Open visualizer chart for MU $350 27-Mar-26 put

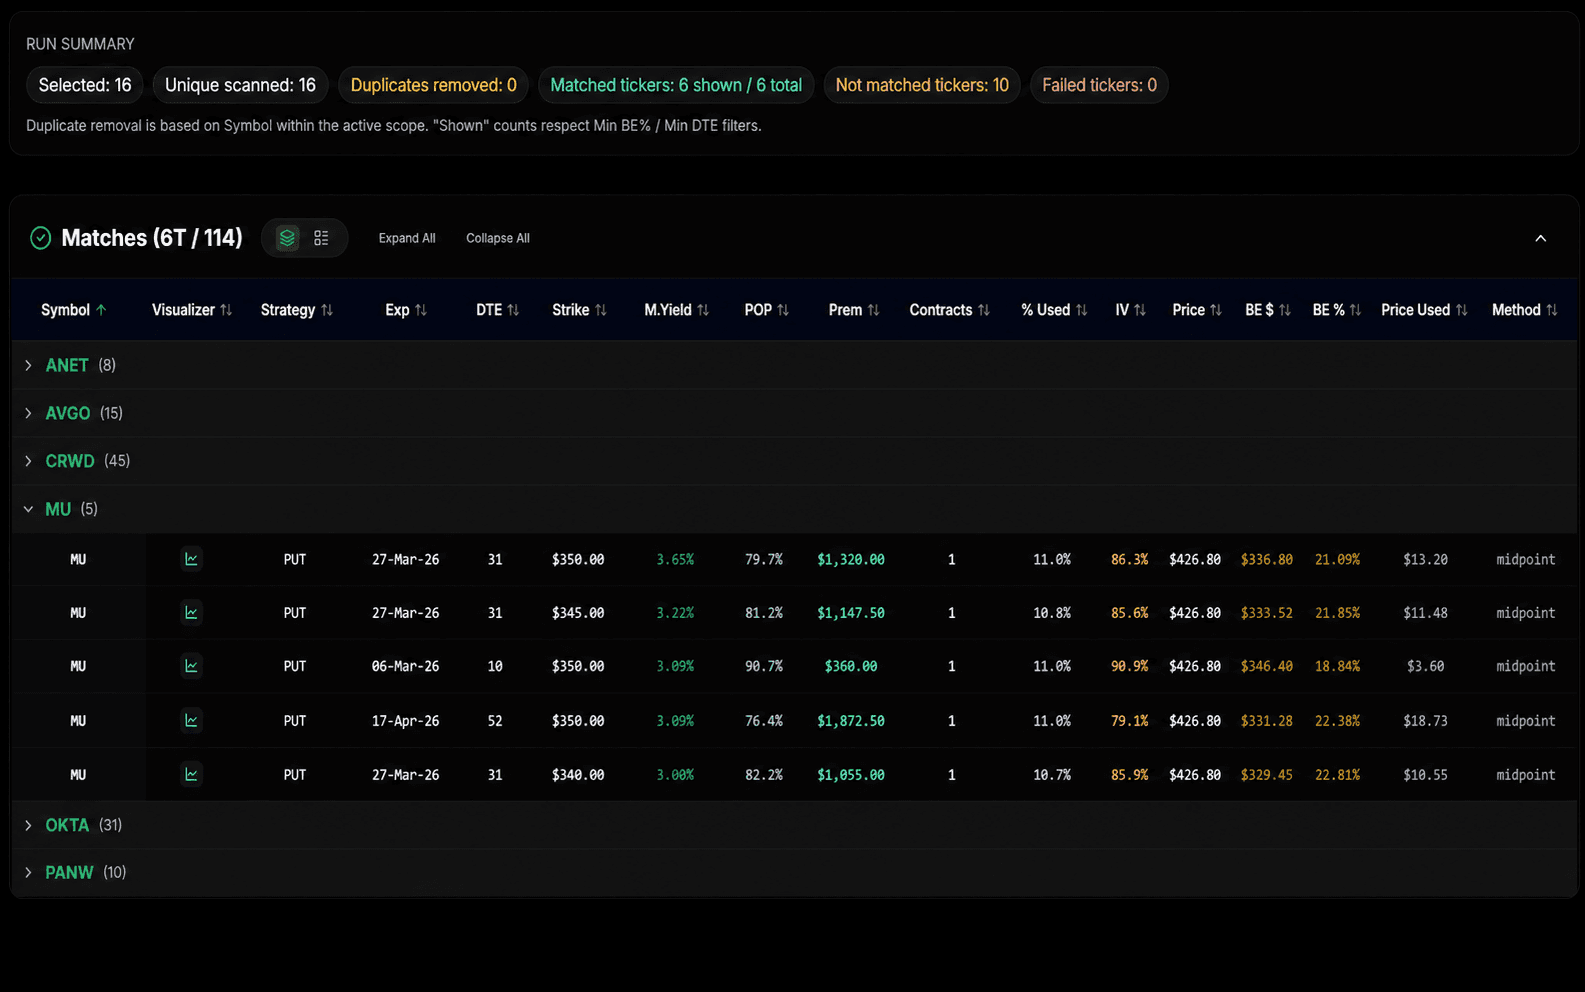pyautogui.click(x=191, y=559)
